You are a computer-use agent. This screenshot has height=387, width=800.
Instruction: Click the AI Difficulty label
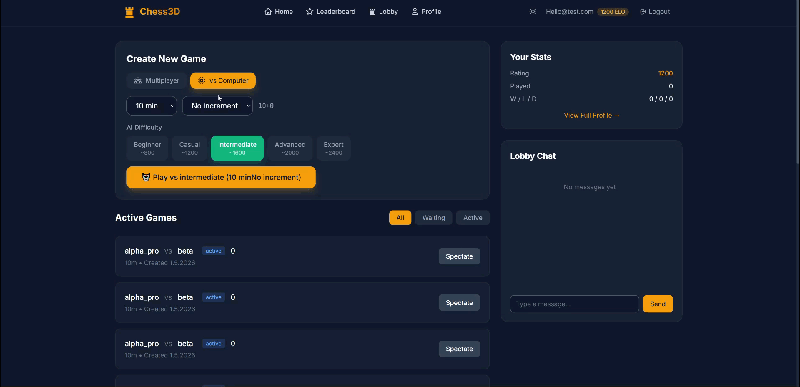[144, 127]
